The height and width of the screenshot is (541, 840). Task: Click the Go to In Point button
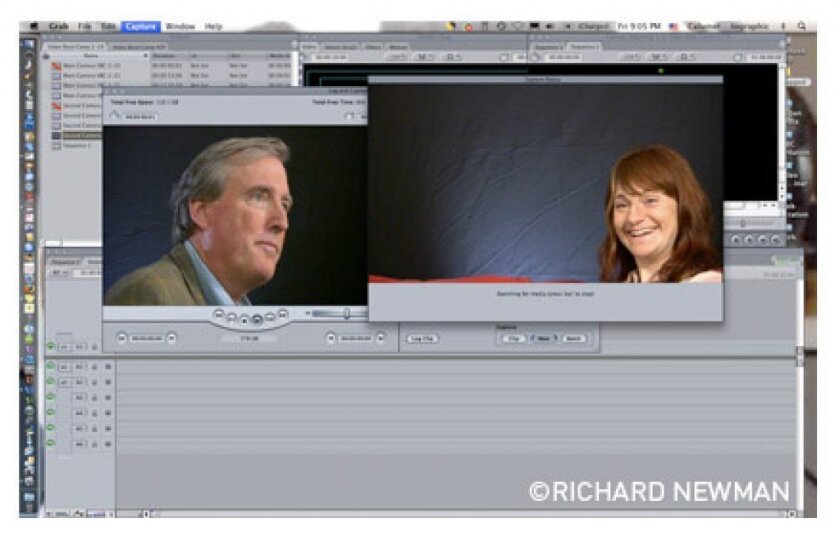[x=171, y=338]
